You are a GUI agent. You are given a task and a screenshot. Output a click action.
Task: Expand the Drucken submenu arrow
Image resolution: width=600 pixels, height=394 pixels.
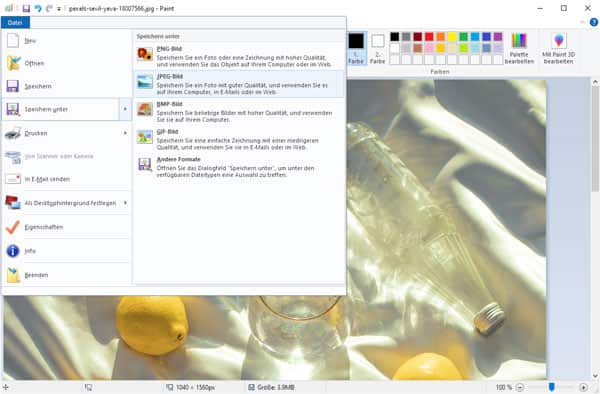coord(125,133)
